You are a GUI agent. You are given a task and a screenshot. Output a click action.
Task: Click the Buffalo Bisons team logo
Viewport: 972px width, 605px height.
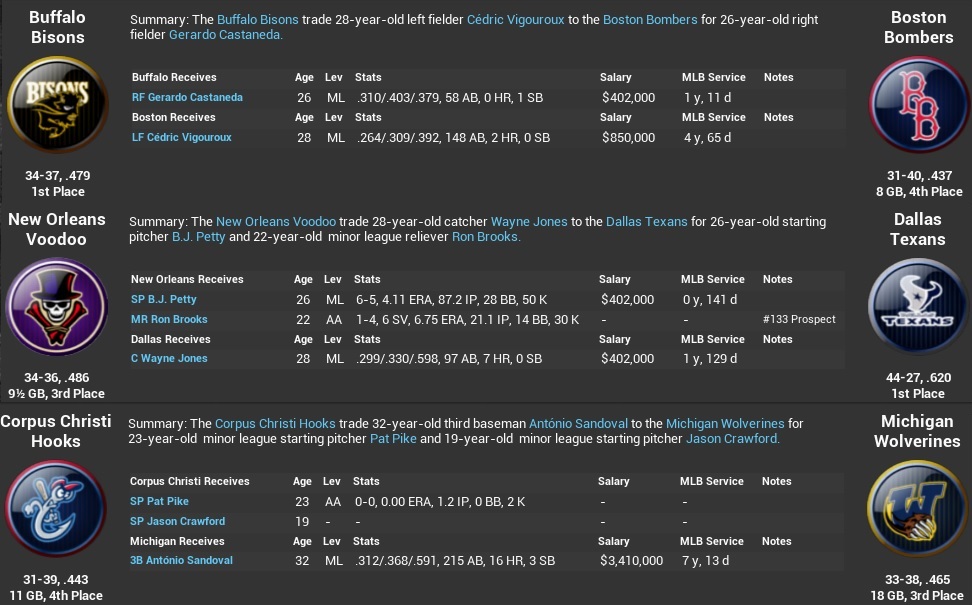(x=57, y=103)
